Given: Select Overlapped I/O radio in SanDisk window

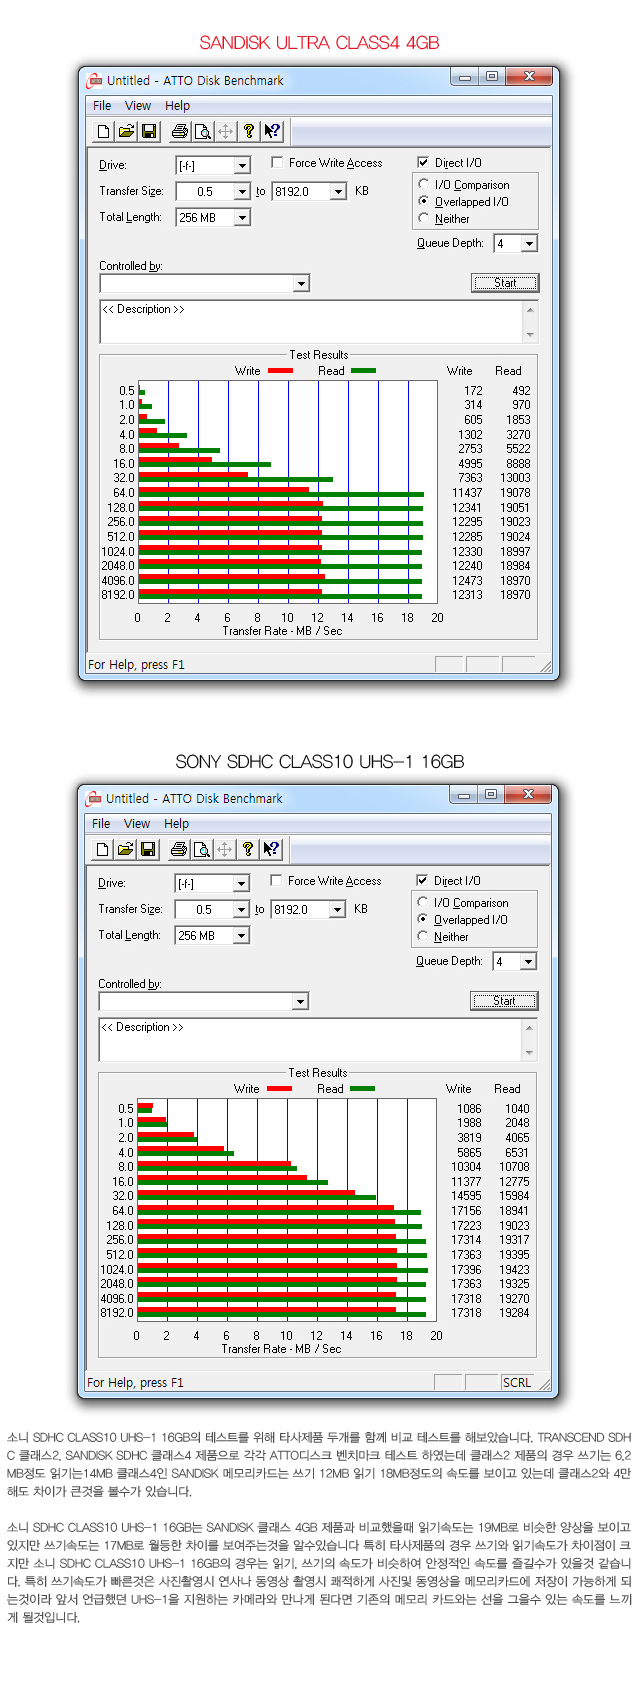Looking at the screenshot, I should coord(424,201).
